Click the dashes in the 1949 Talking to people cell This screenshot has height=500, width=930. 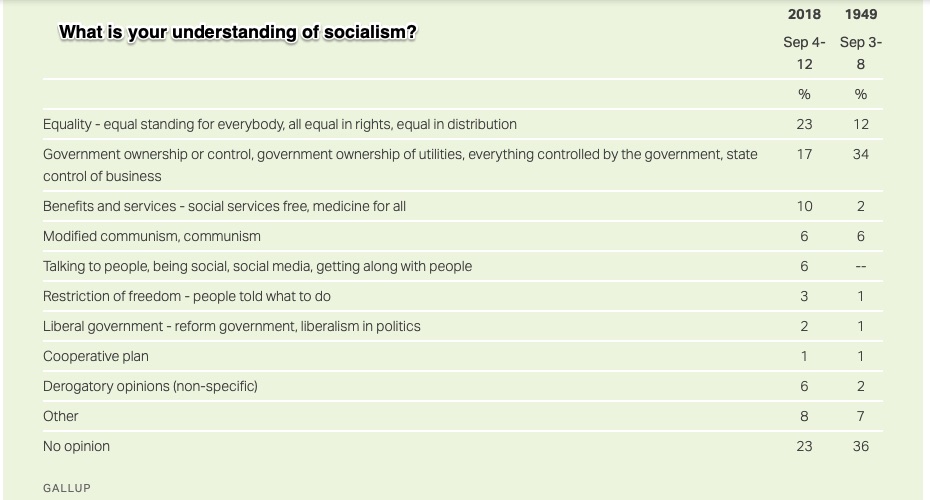pos(861,267)
